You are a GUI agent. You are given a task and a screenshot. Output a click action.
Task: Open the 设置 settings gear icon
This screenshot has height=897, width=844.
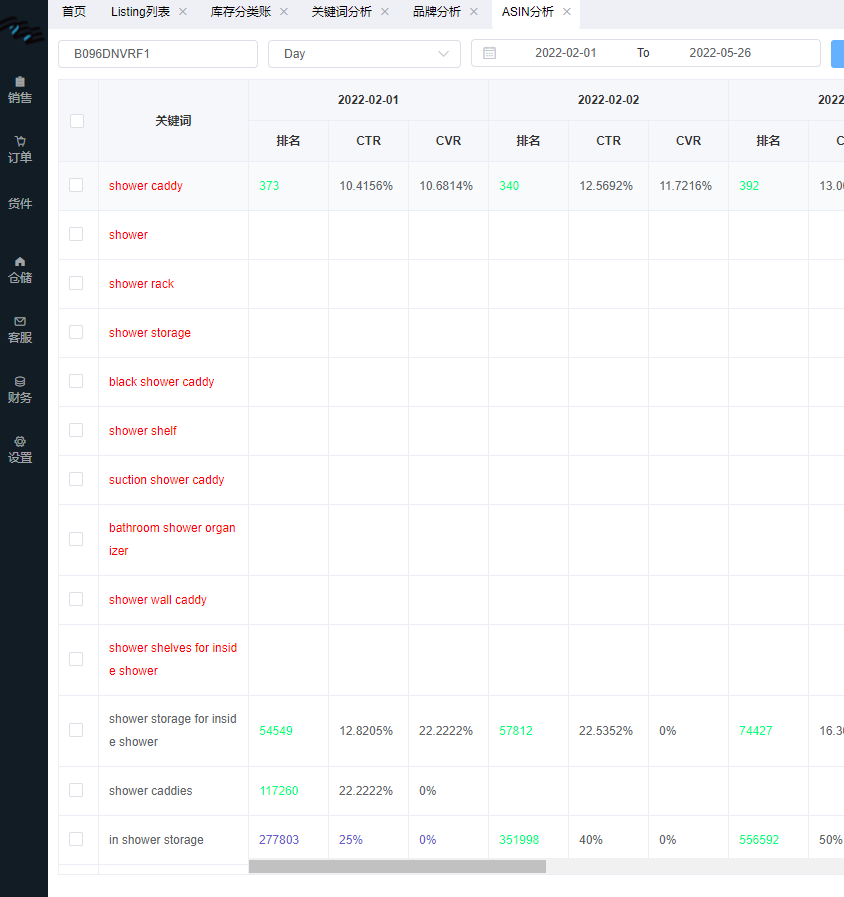tap(20, 441)
